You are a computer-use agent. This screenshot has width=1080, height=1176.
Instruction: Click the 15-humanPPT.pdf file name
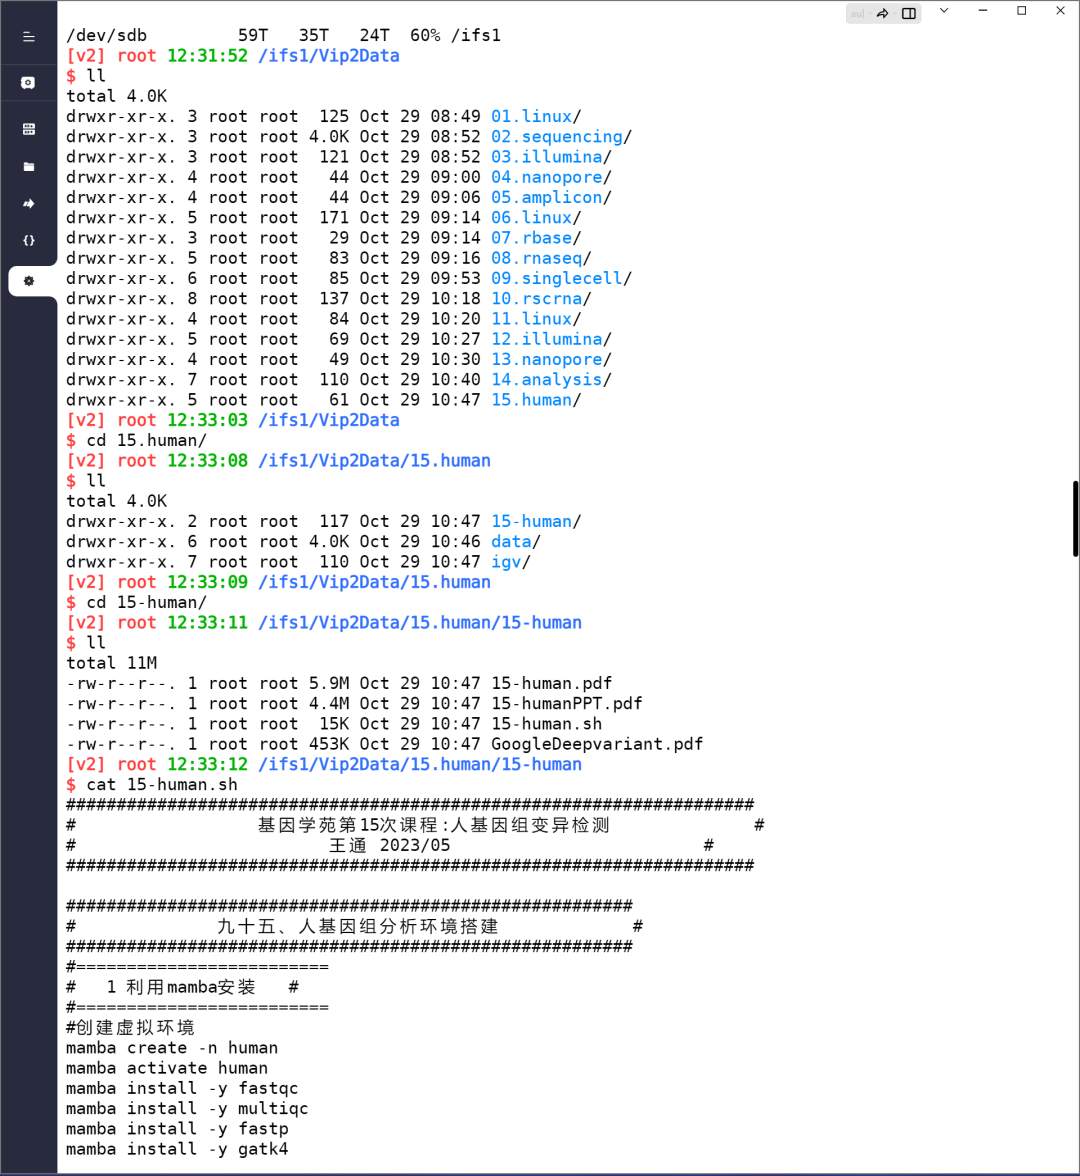tap(566, 704)
